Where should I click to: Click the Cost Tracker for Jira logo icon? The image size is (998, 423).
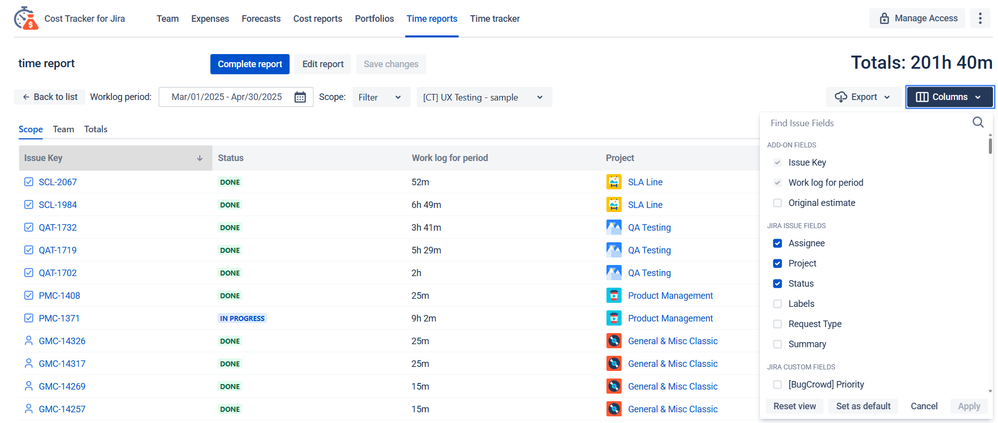click(x=25, y=18)
